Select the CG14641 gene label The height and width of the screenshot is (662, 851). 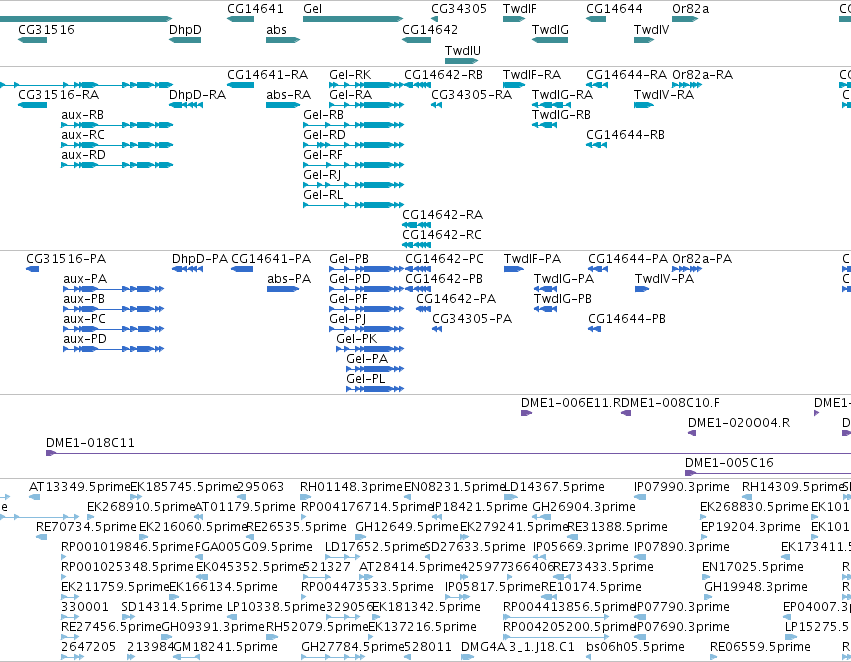tap(255, 9)
